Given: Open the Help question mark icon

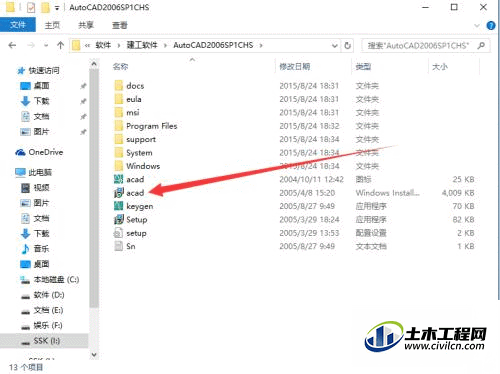Looking at the screenshot, I should pyautogui.click(x=491, y=25).
